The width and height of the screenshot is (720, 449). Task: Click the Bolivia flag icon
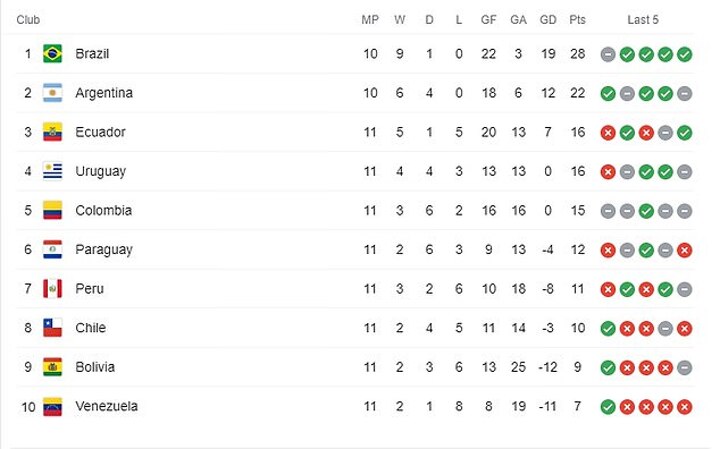pos(53,367)
